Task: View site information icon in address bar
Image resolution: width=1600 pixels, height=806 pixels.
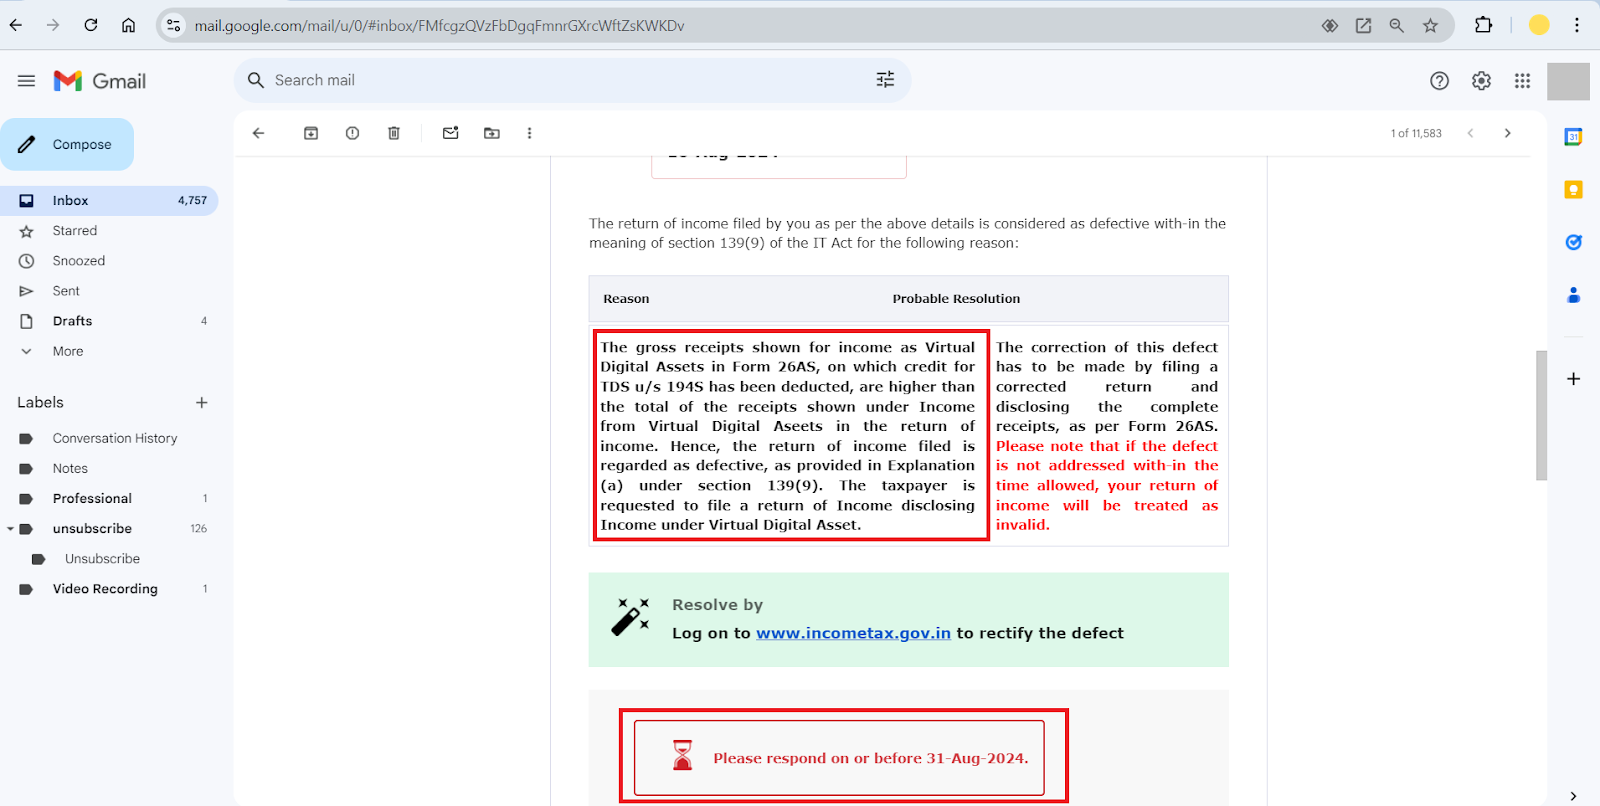Action: point(174,25)
